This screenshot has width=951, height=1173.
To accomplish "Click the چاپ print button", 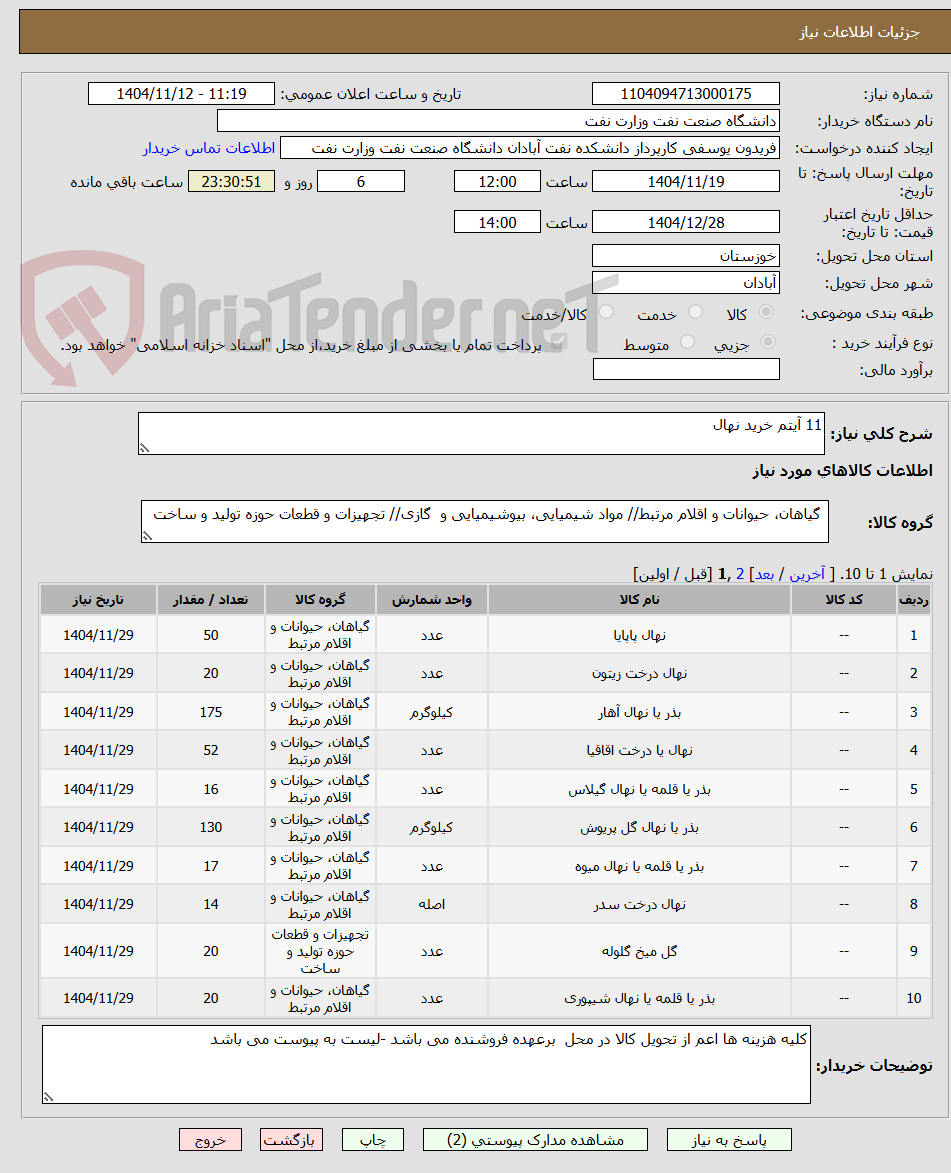I will pos(373,1139).
